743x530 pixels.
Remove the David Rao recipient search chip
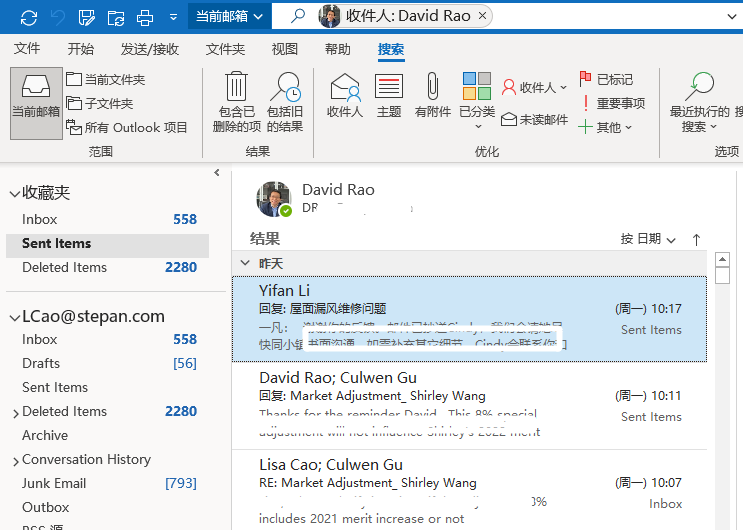(483, 16)
